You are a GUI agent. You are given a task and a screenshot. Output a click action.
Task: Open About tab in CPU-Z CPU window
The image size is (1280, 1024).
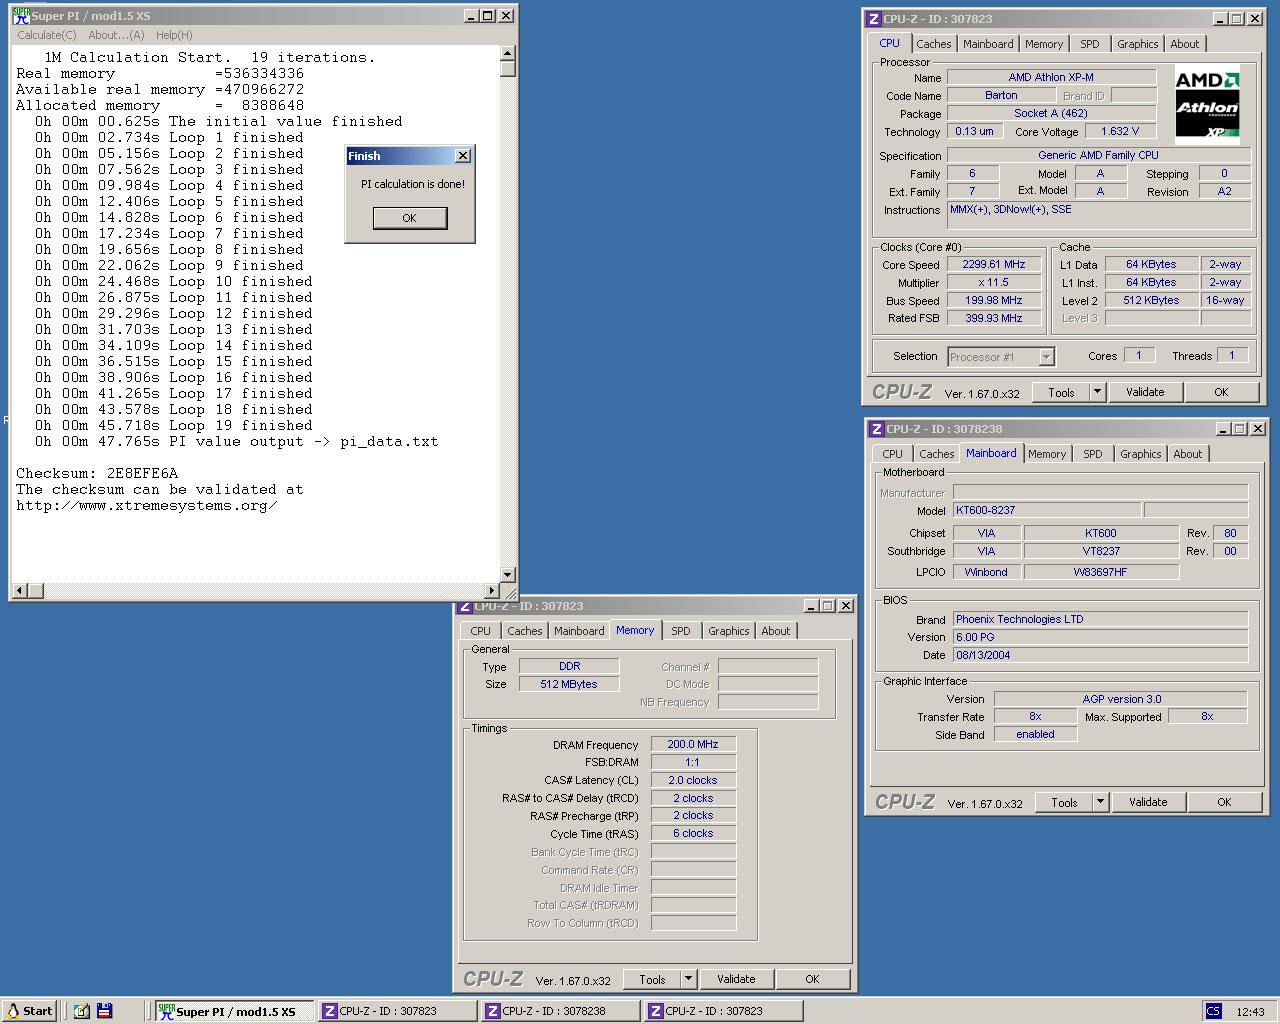[x=1185, y=44]
